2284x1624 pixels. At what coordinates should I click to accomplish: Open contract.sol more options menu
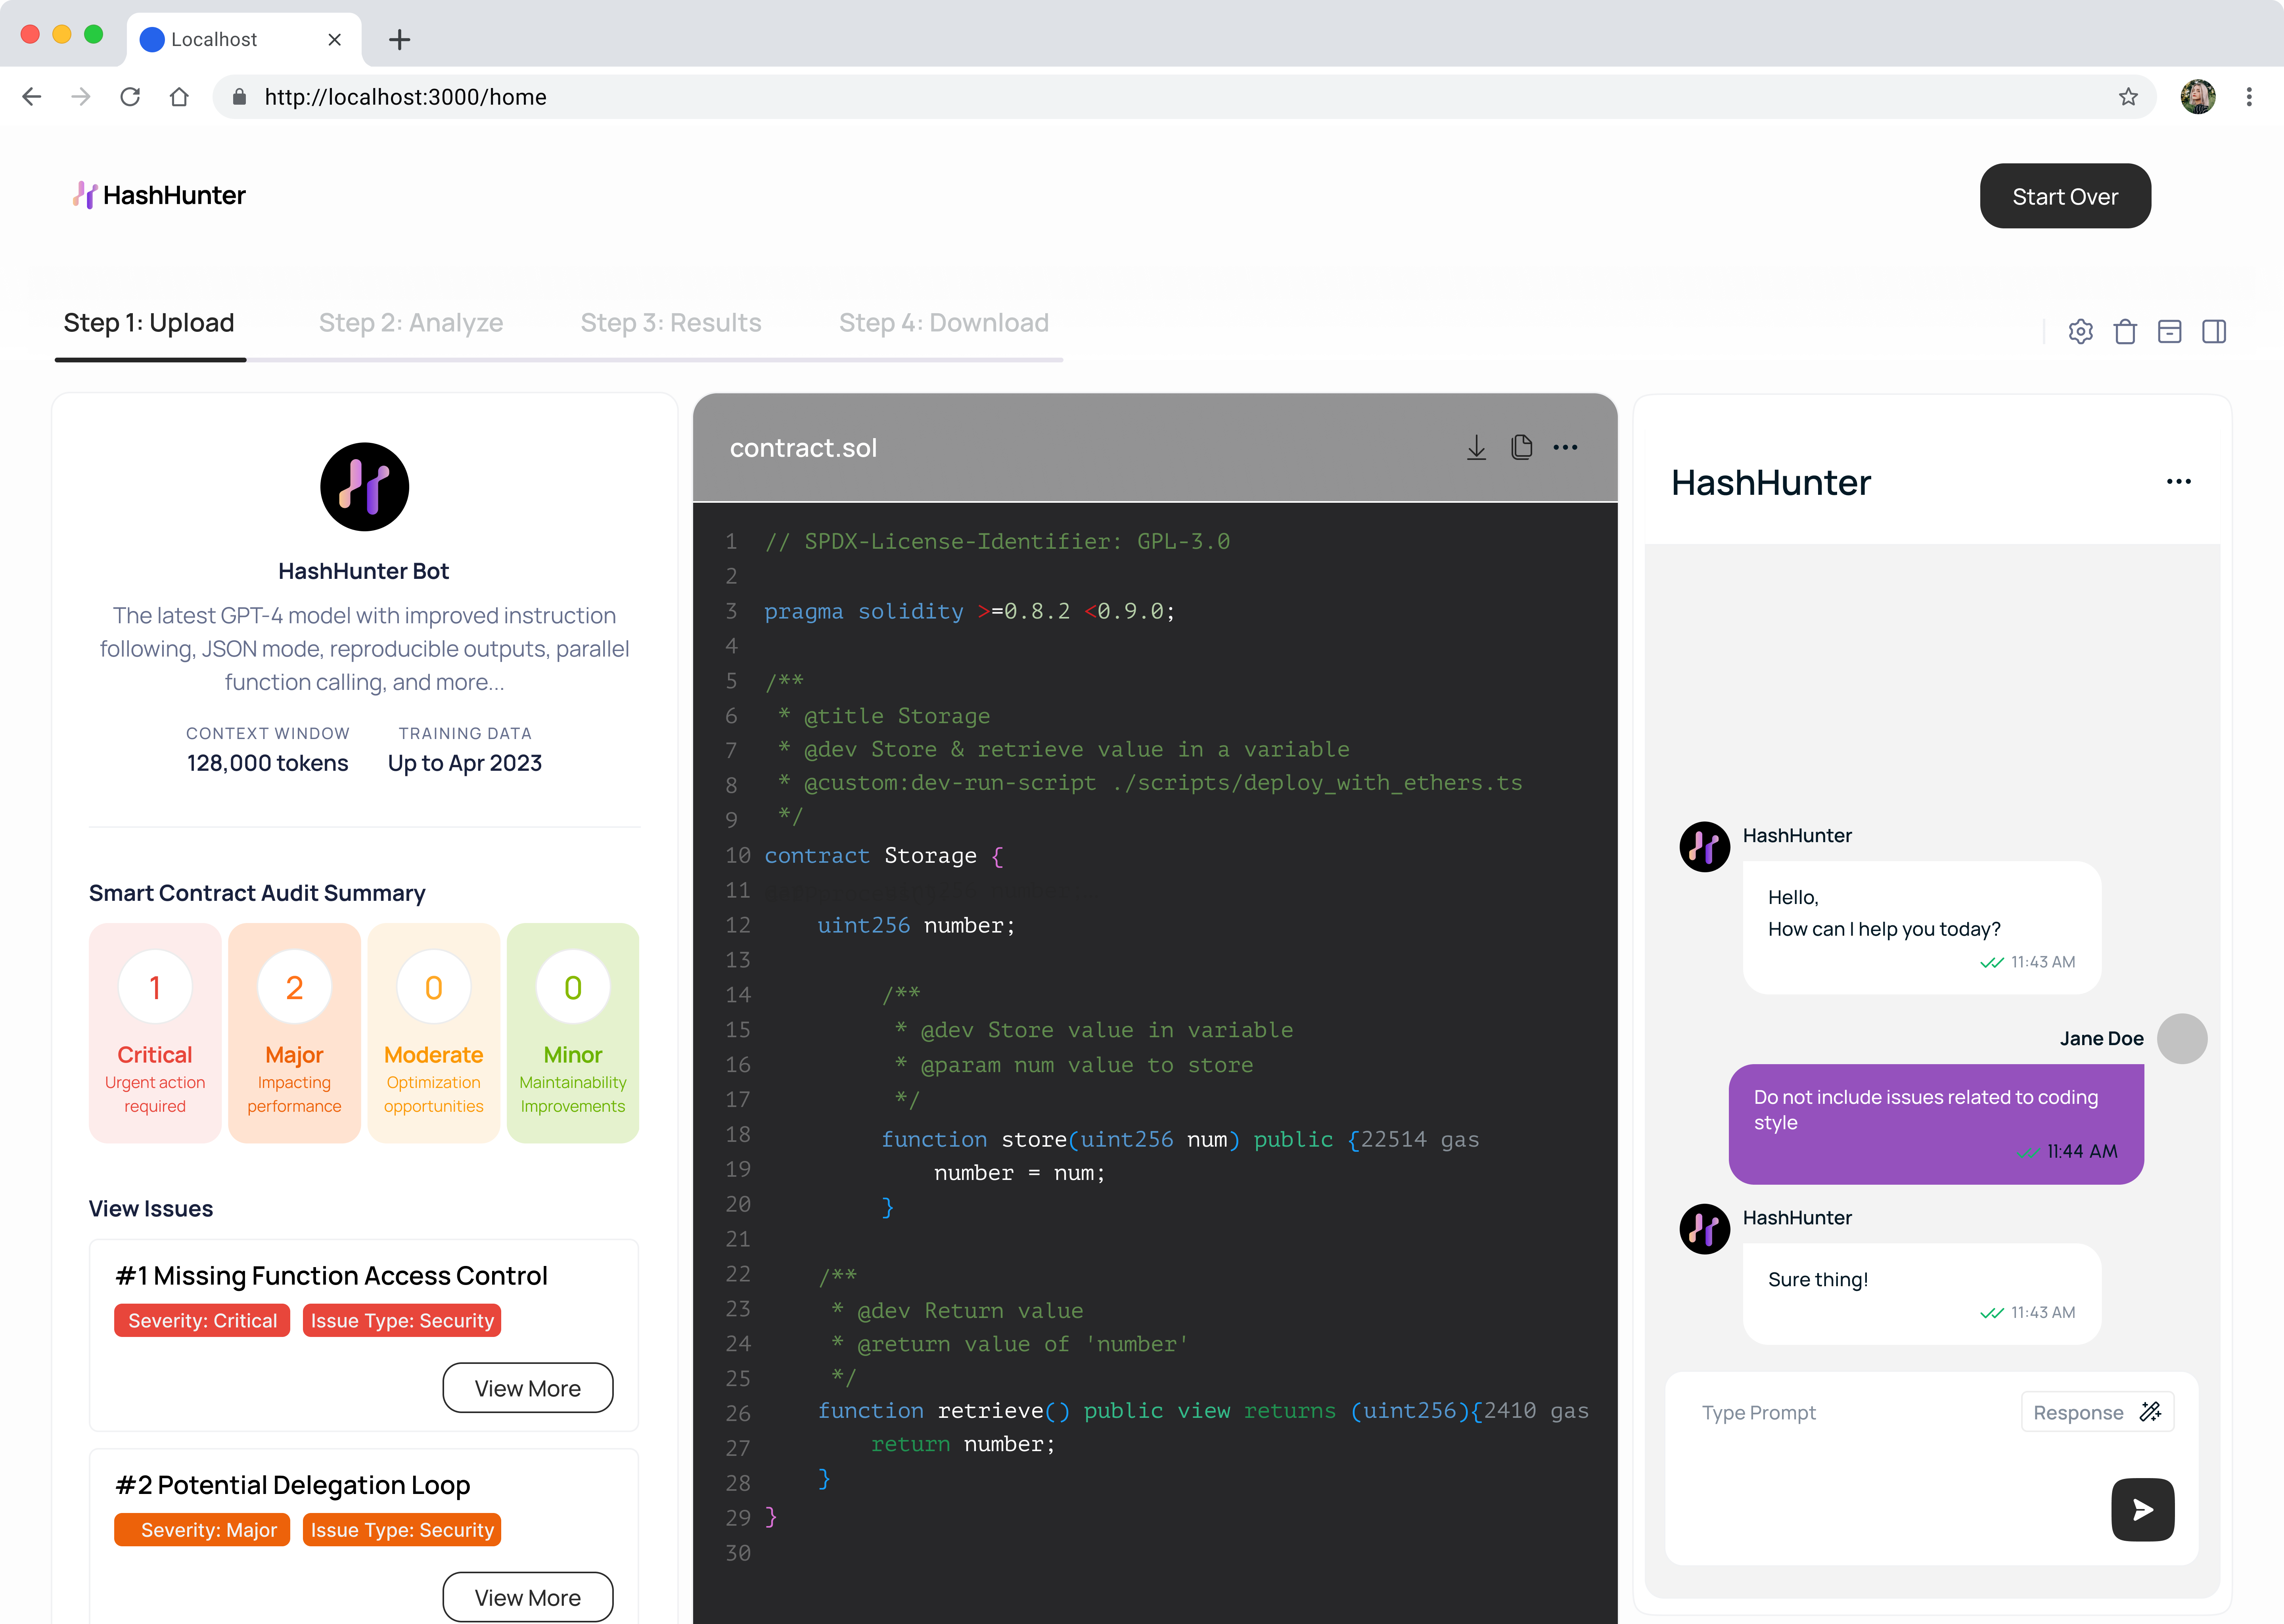(x=1565, y=447)
